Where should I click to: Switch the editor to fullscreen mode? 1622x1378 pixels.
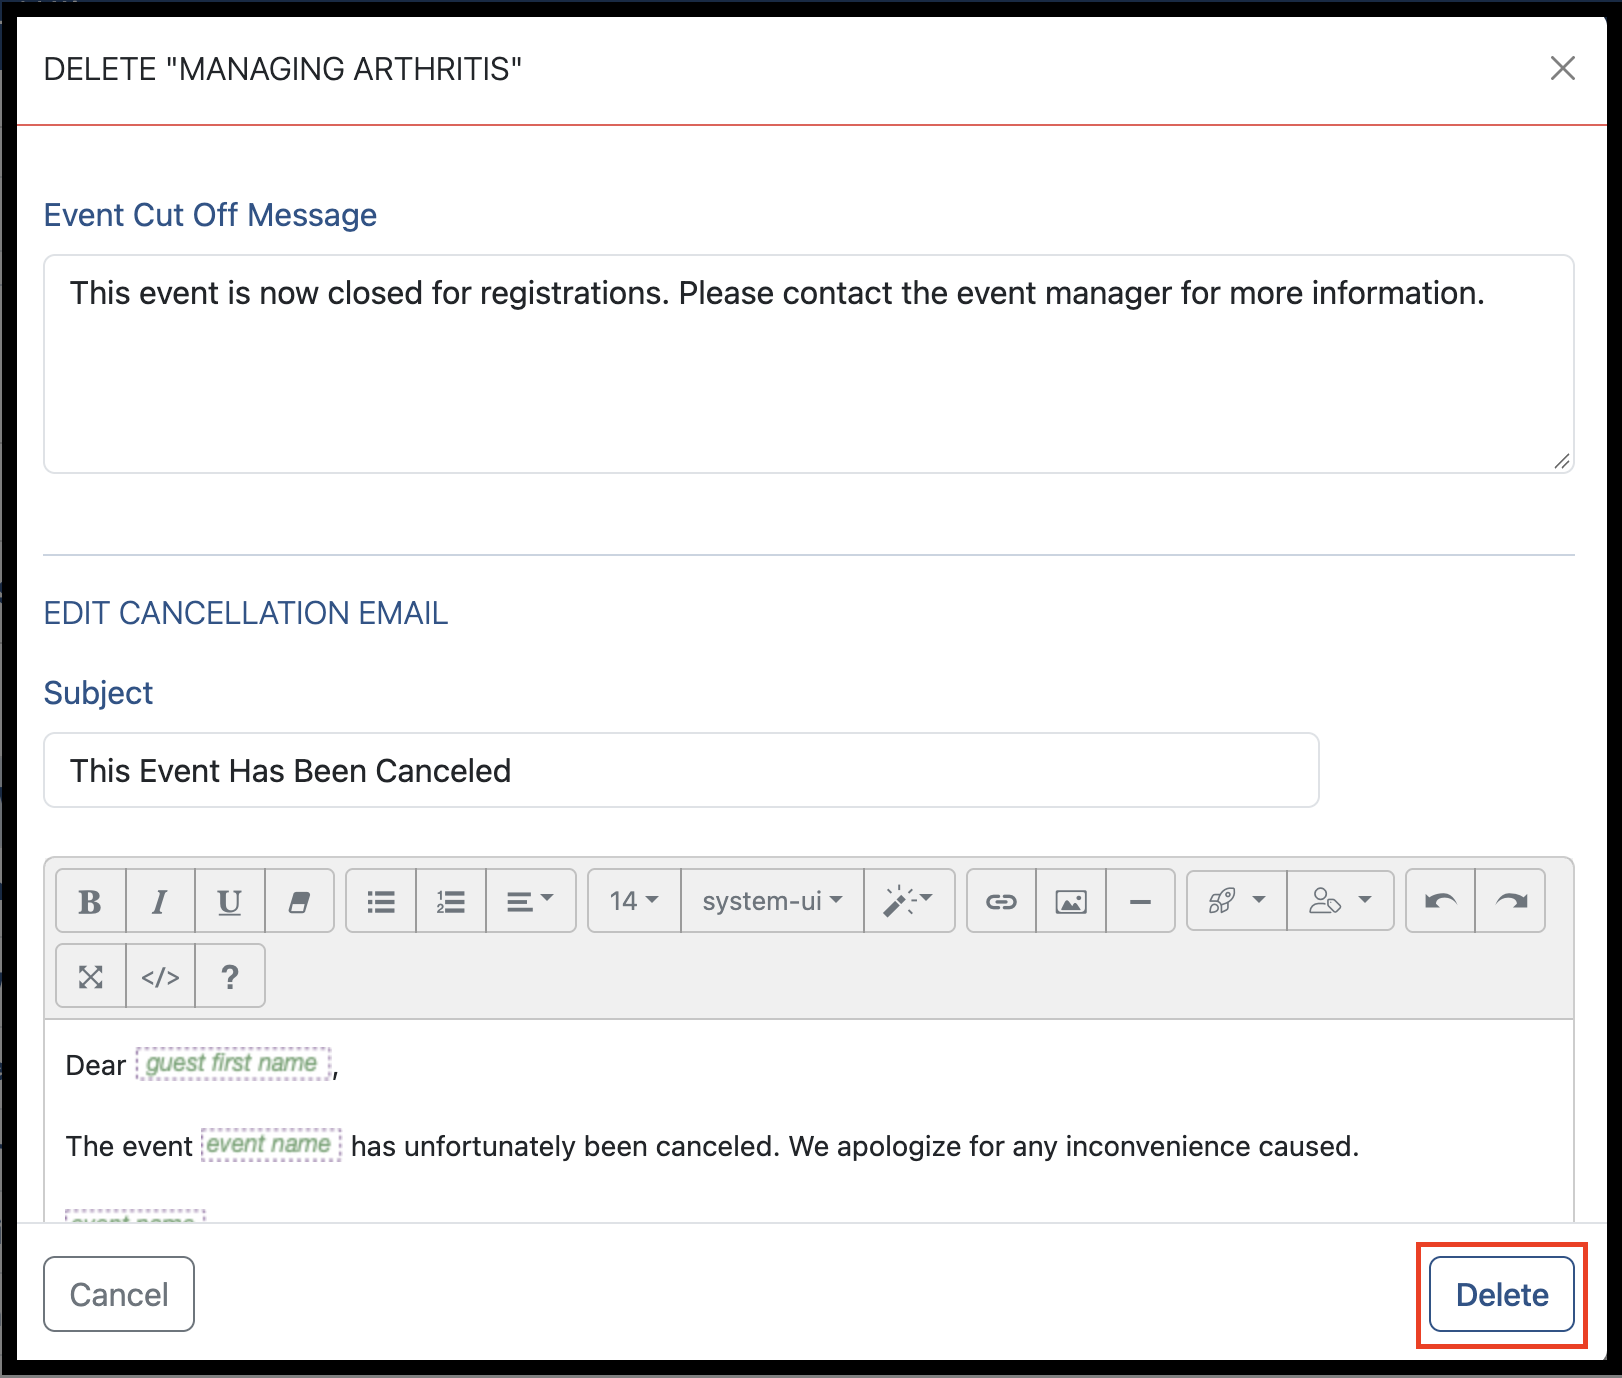tap(91, 976)
